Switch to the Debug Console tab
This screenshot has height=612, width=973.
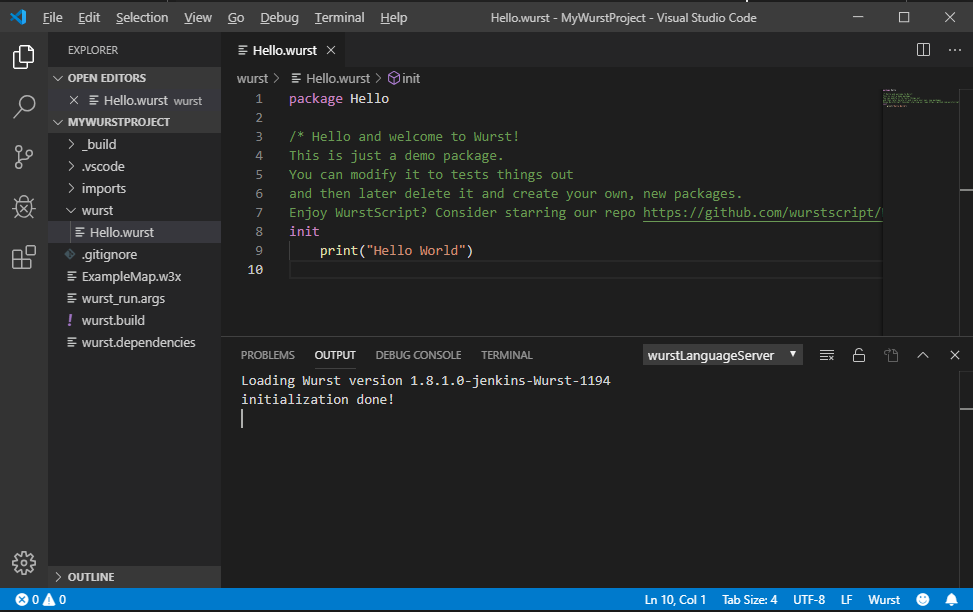click(418, 355)
